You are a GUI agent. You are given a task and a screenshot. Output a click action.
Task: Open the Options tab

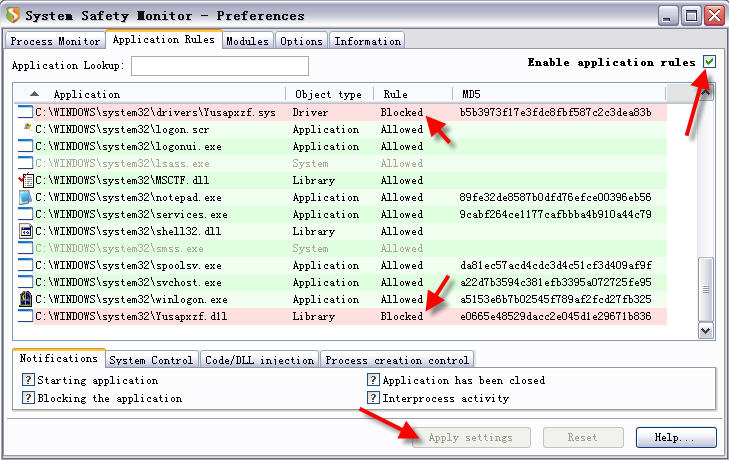pos(301,41)
